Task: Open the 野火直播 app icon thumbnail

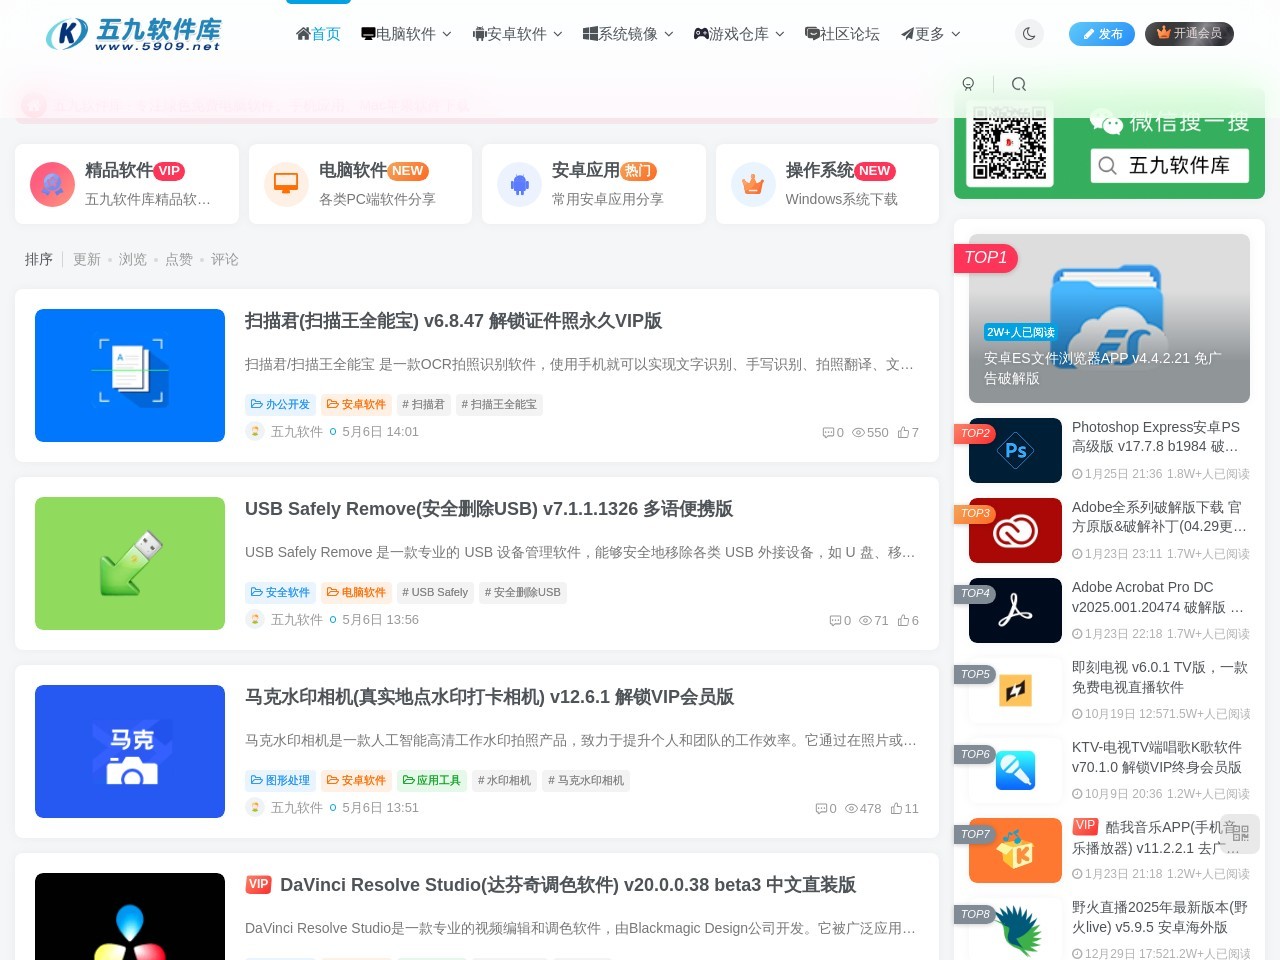Action: click(x=1015, y=929)
